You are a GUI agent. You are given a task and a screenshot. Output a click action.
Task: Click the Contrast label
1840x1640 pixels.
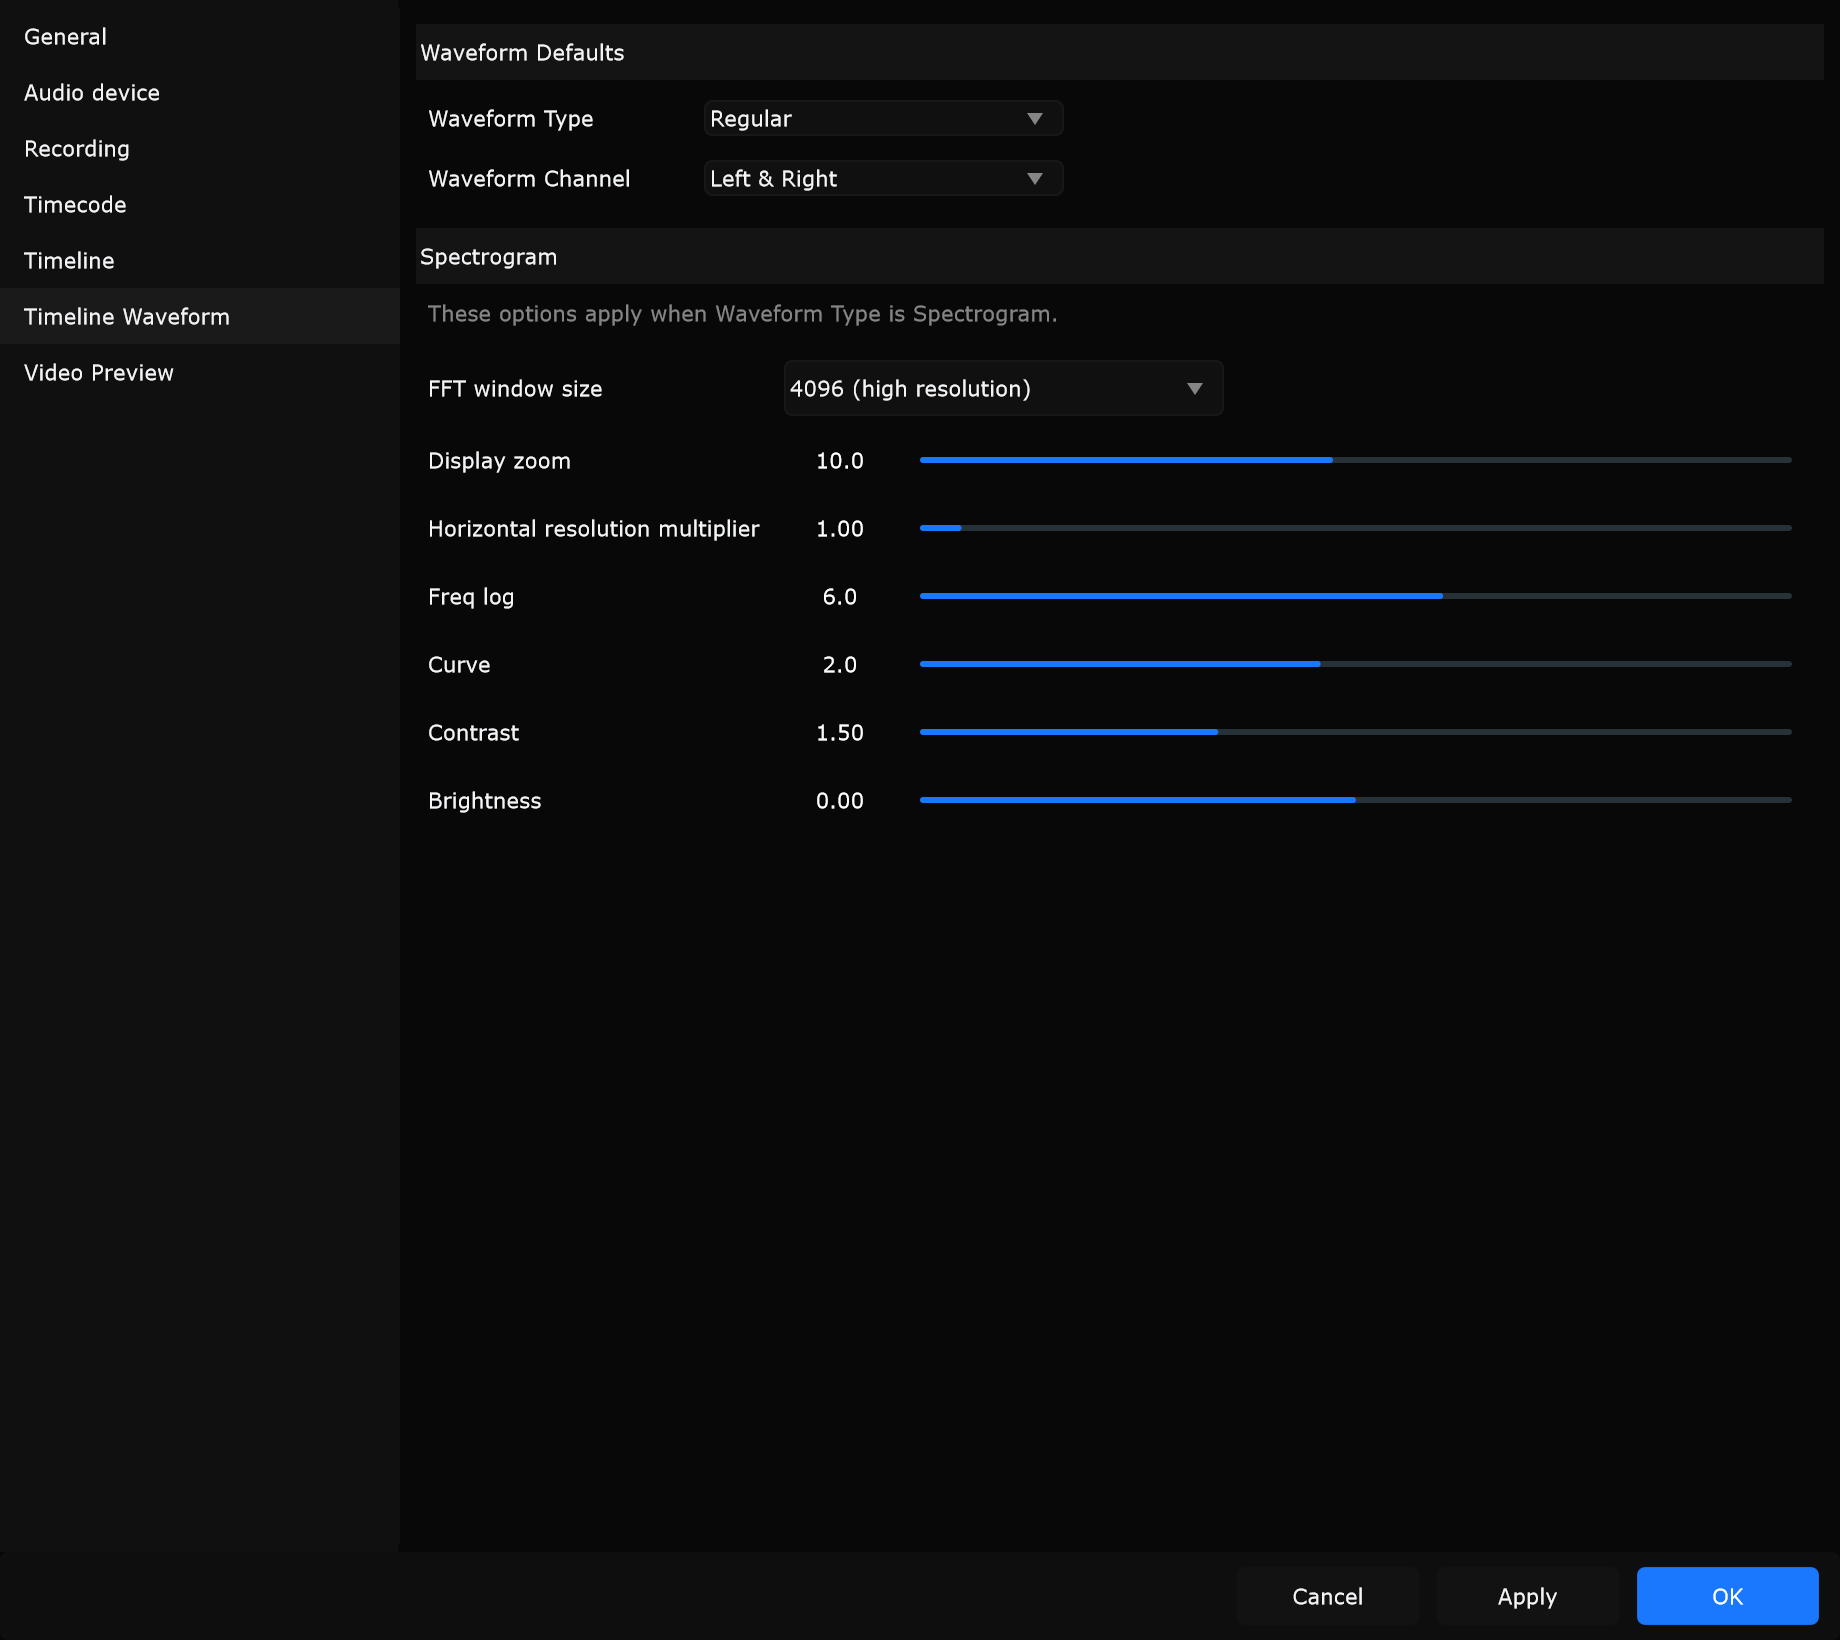pyautogui.click(x=473, y=733)
